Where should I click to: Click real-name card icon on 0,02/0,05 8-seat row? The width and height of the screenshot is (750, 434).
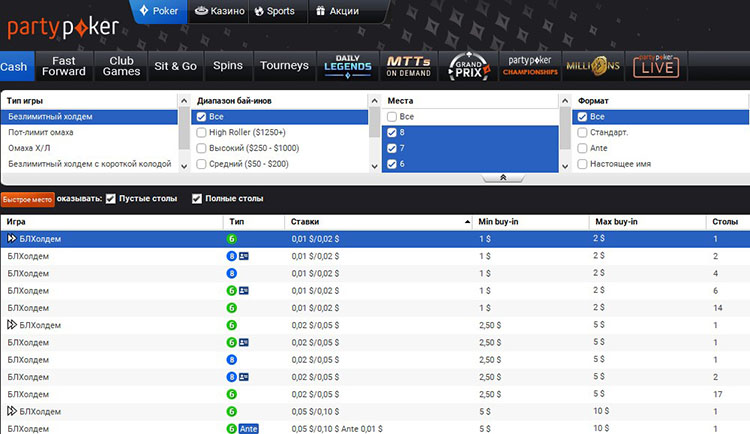[244, 377]
